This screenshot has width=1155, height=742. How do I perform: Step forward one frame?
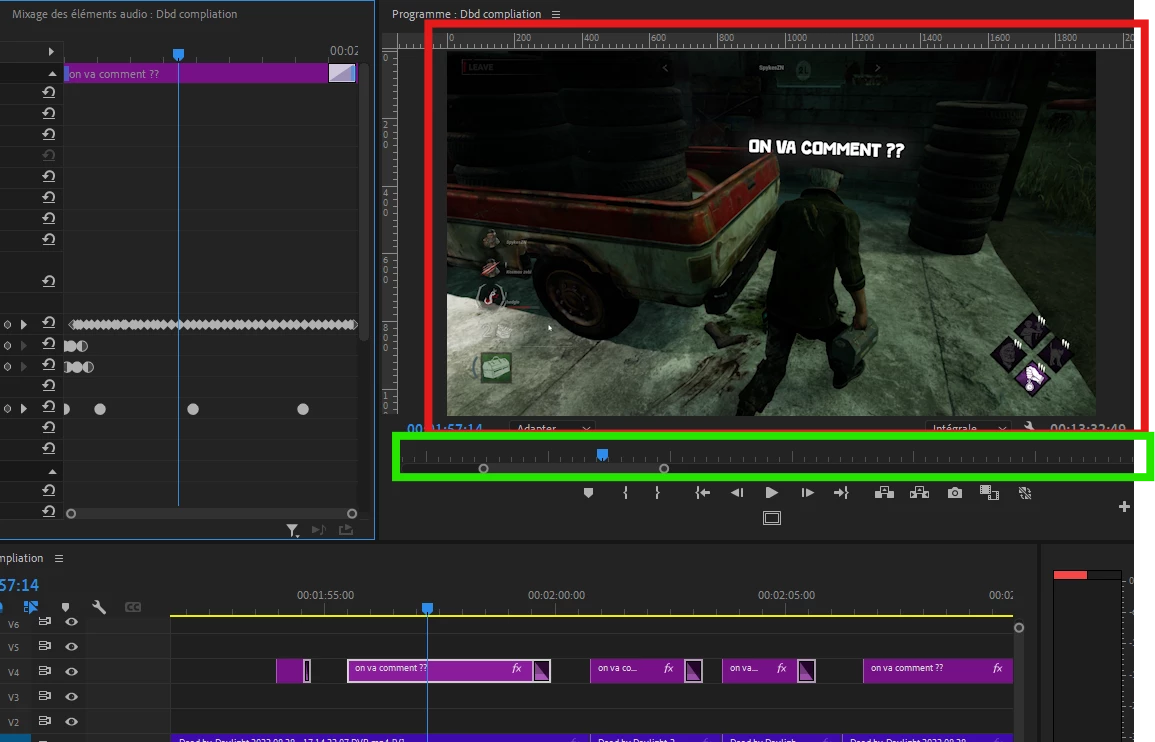[807, 493]
